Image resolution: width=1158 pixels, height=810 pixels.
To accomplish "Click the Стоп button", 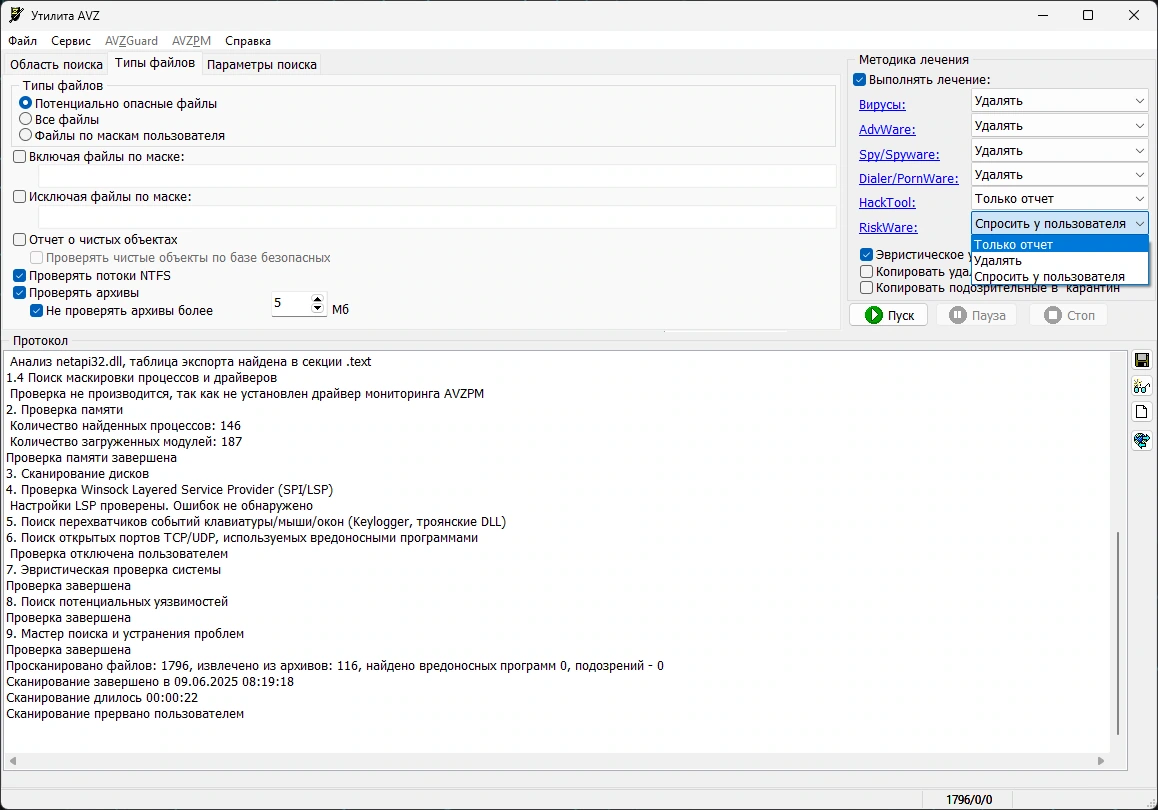I will (x=1069, y=315).
